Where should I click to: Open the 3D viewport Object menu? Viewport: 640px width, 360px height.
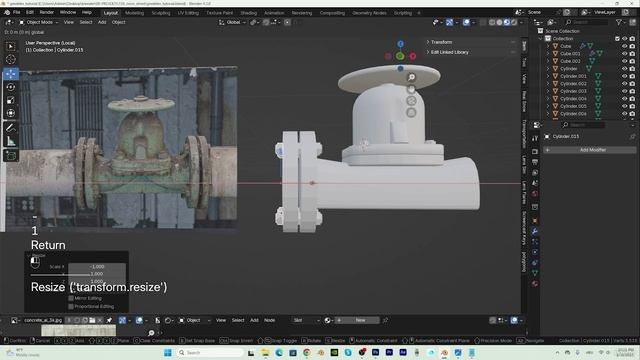coord(118,22)
